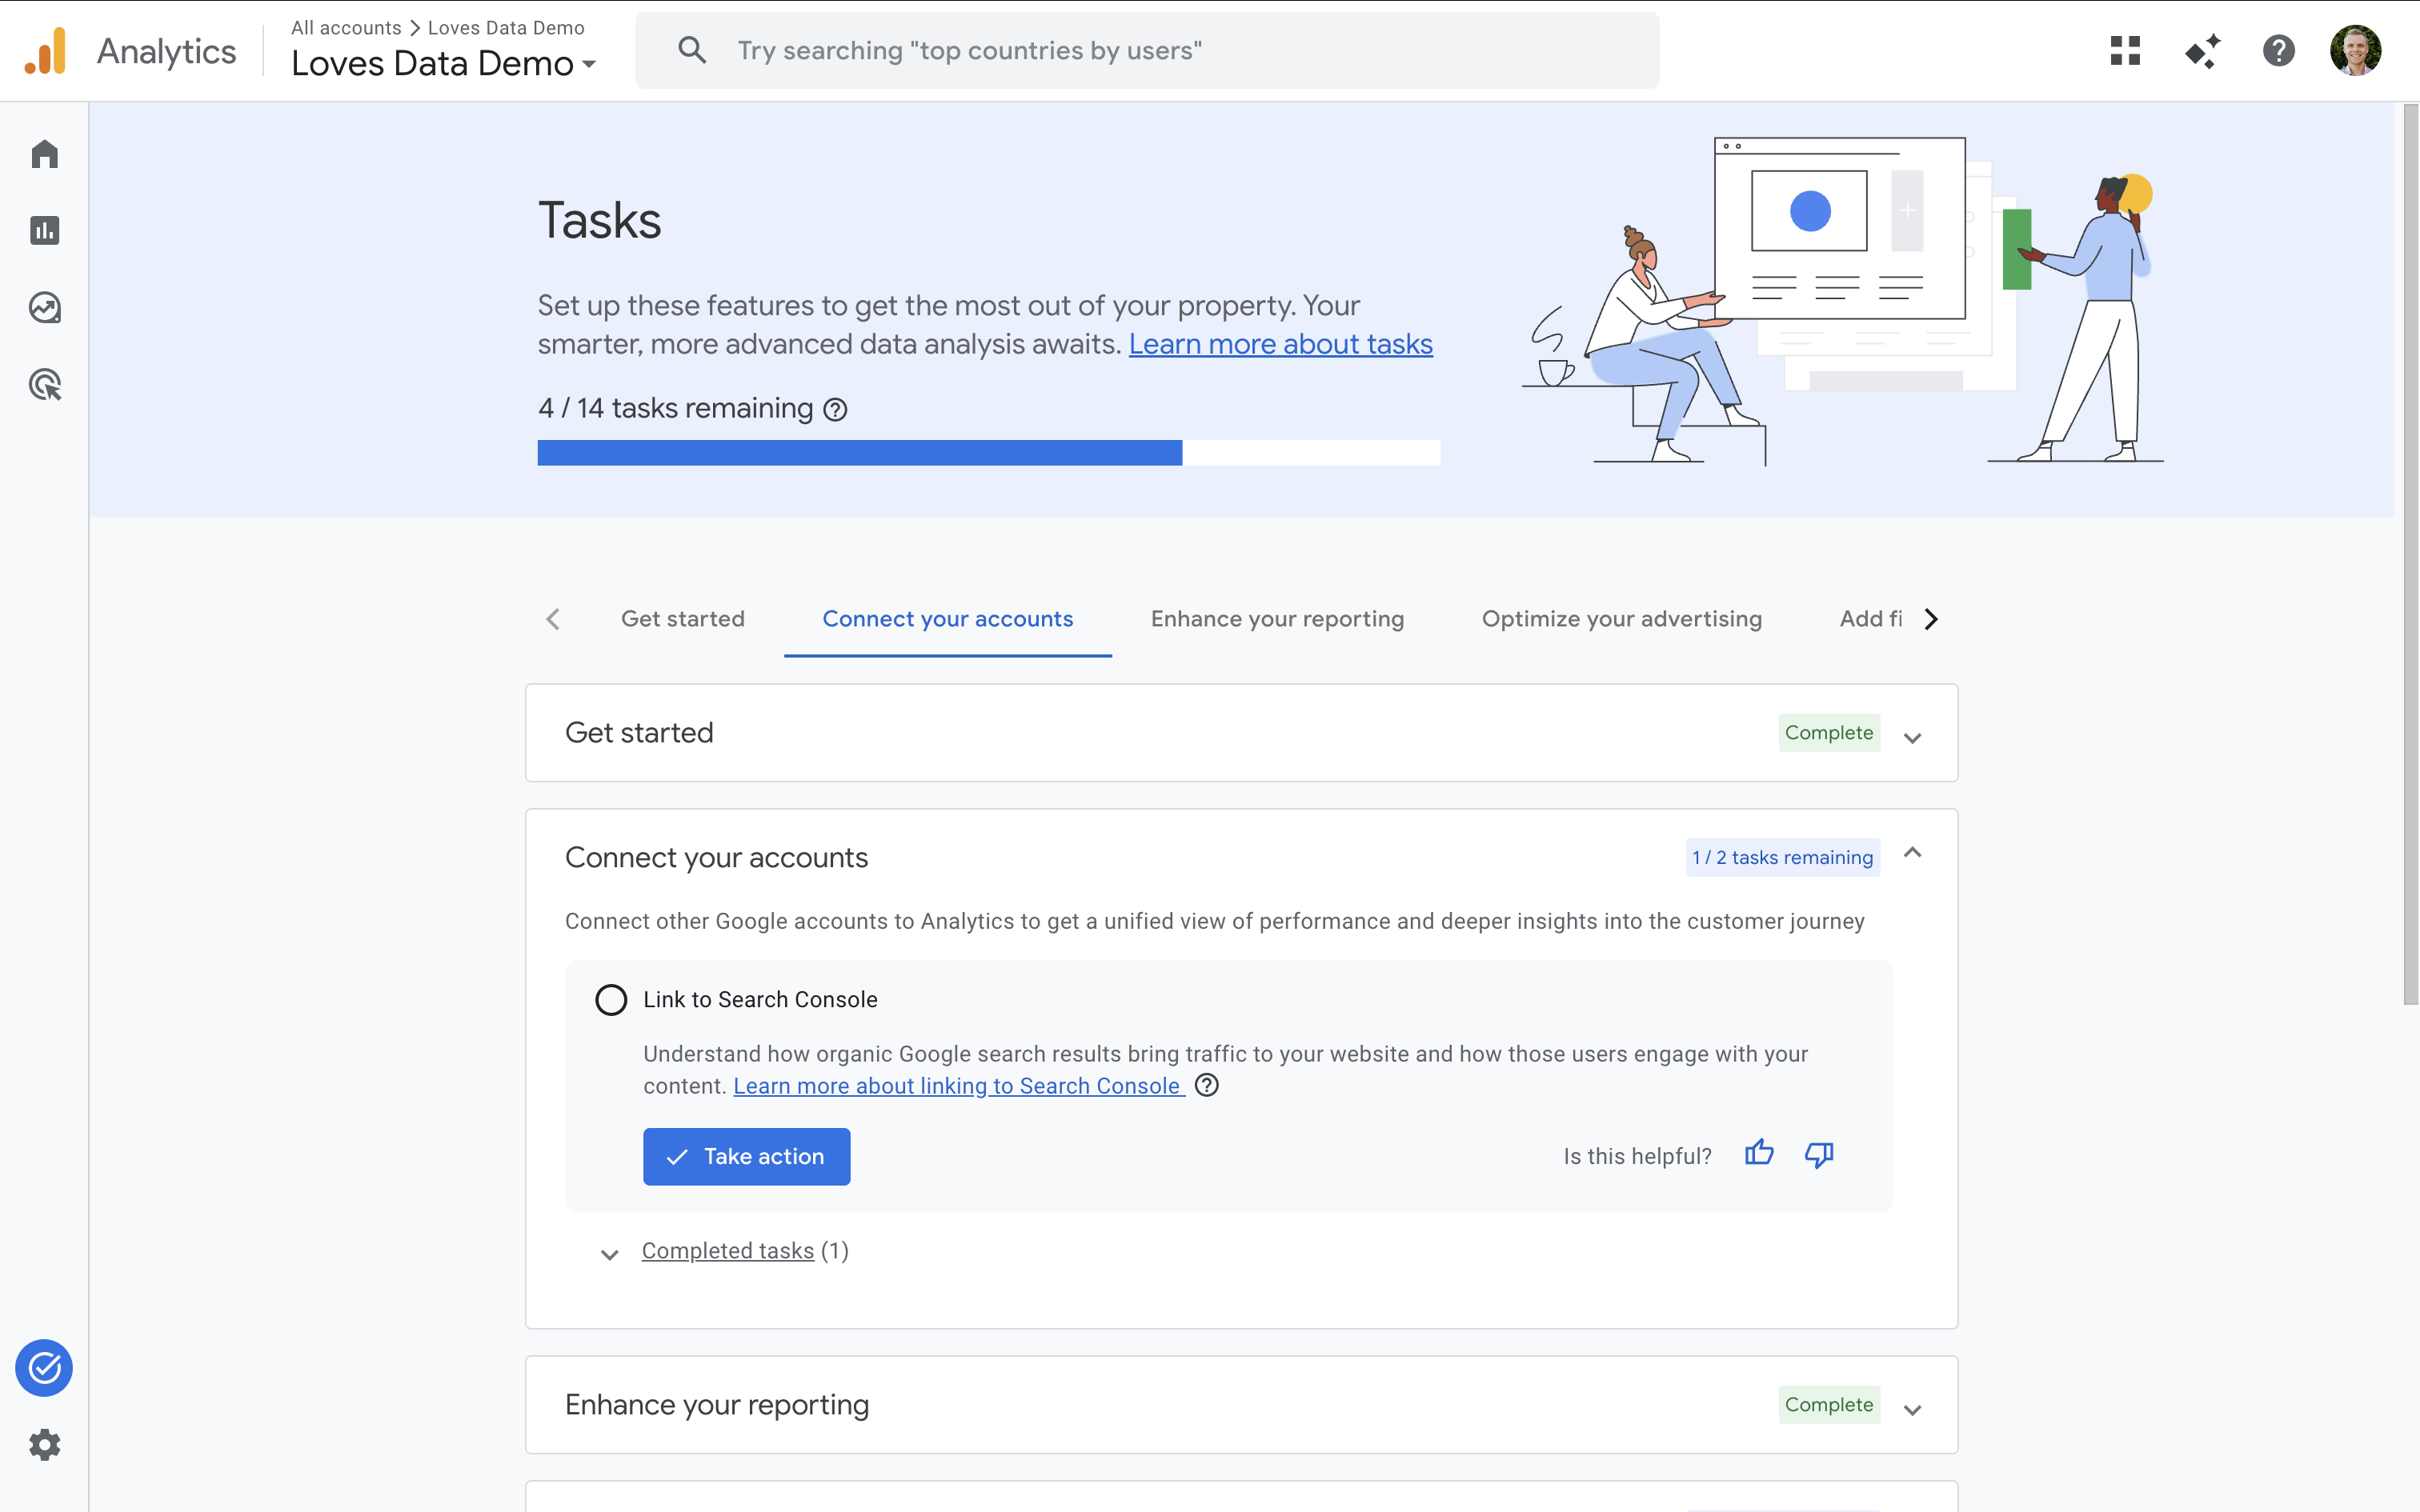Open the Home icon in sidebar
The image size is (2420, 1512).
point(44,154)
